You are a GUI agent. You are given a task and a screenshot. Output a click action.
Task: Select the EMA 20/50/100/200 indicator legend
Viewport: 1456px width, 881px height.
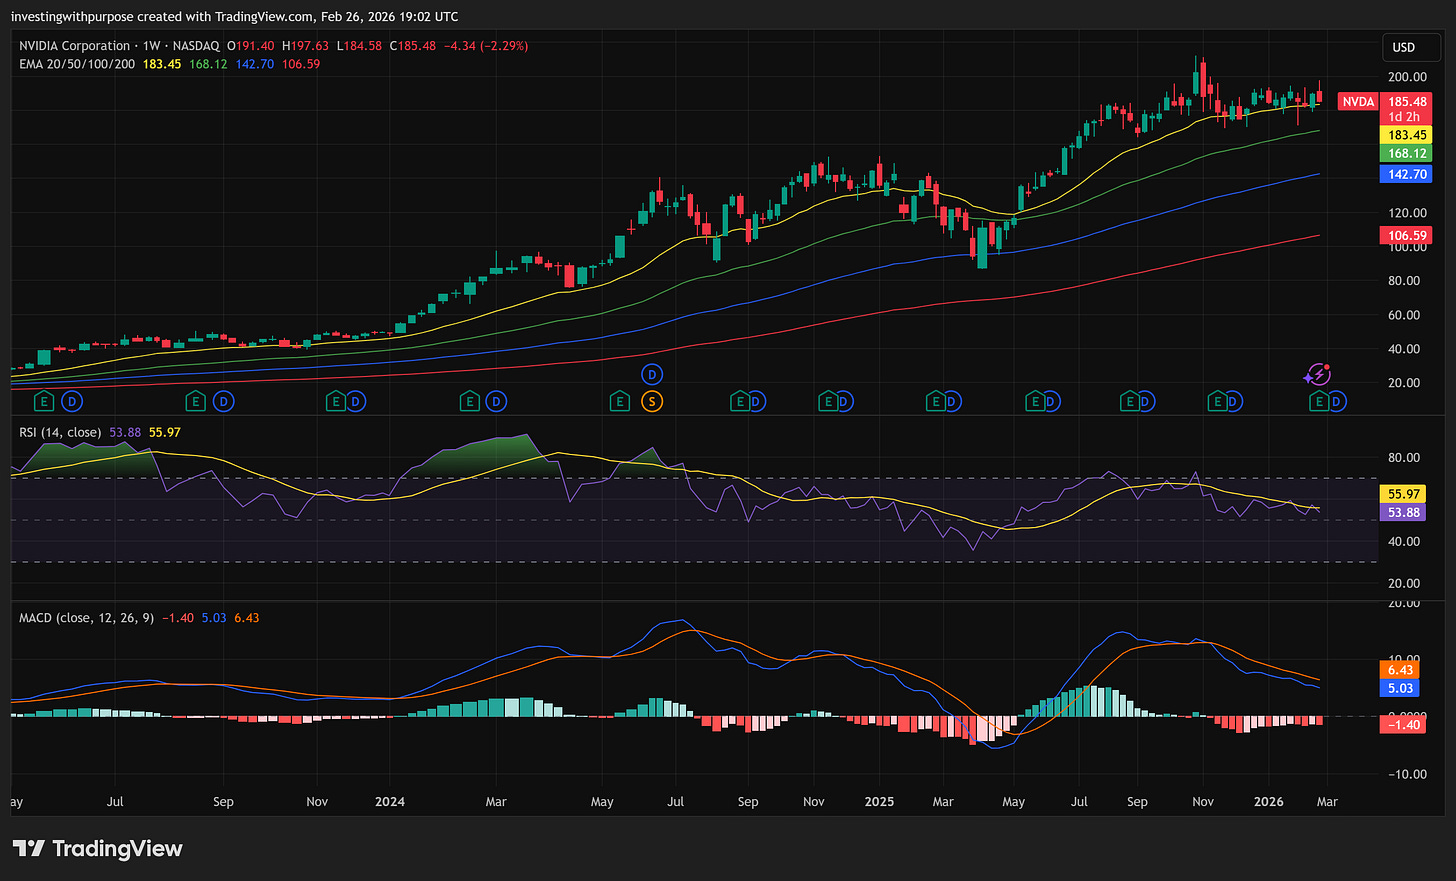point(77,64)
